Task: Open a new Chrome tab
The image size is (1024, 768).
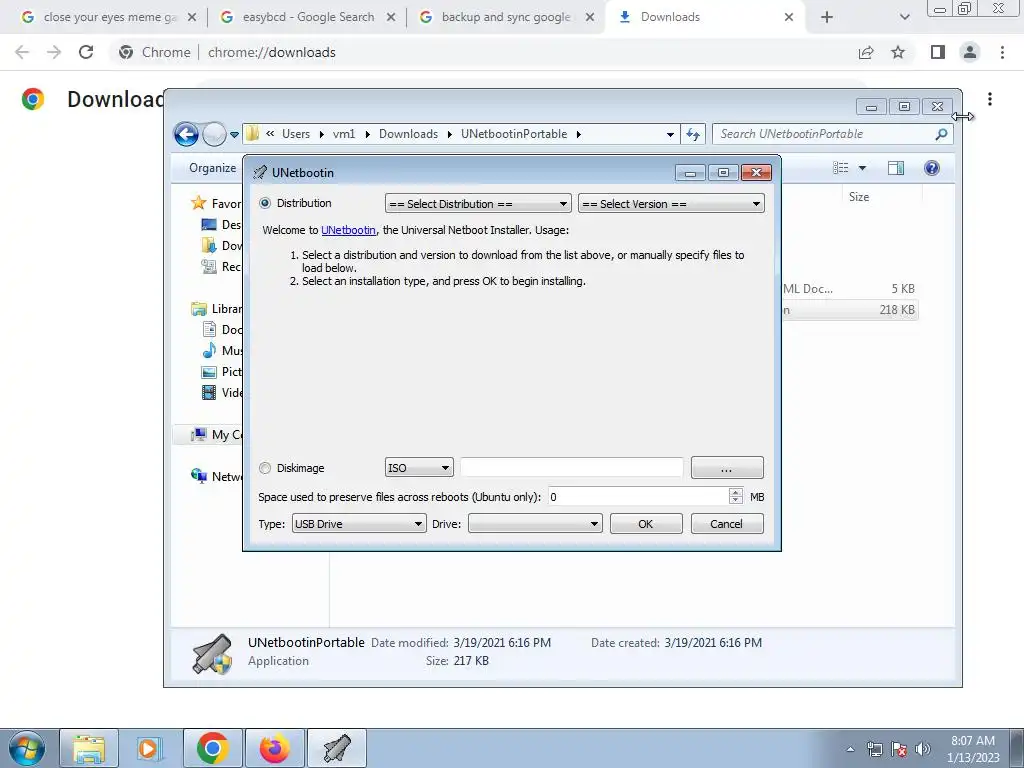Action: (x=827, y=18)
